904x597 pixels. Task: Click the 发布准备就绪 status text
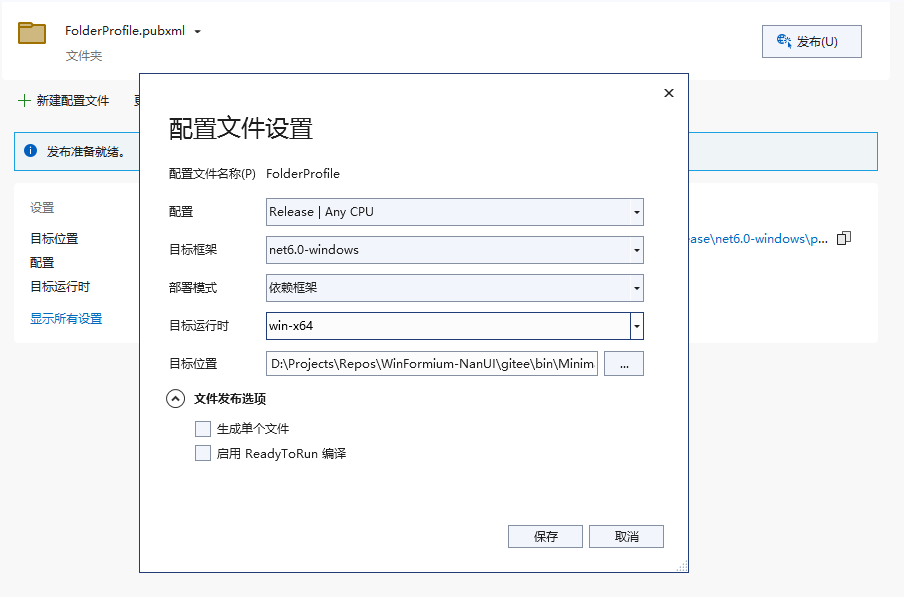[85, 152]
